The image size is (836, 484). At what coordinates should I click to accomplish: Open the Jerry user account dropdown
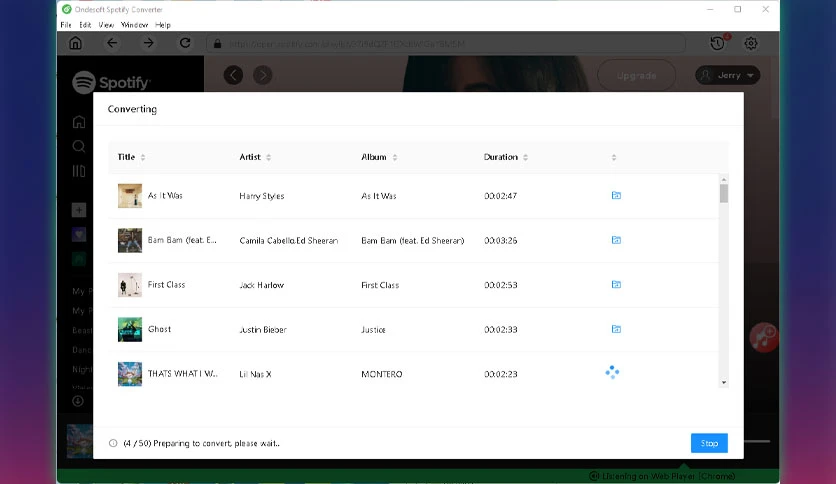[727, 75]
